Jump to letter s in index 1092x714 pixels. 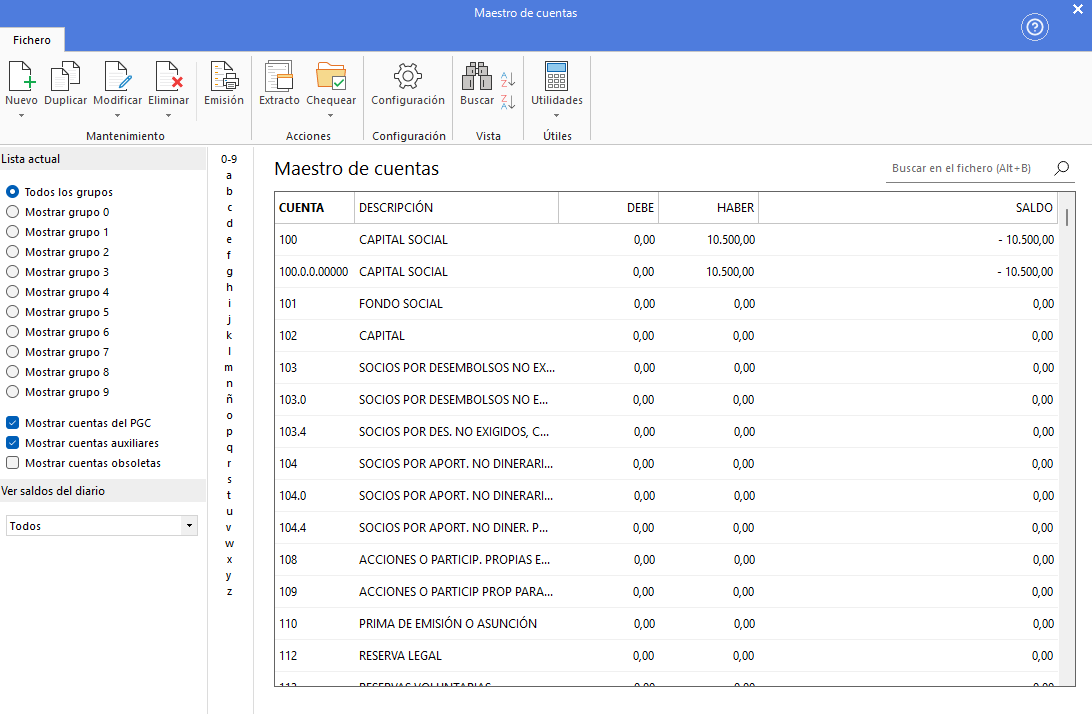(x=229, y=479)
